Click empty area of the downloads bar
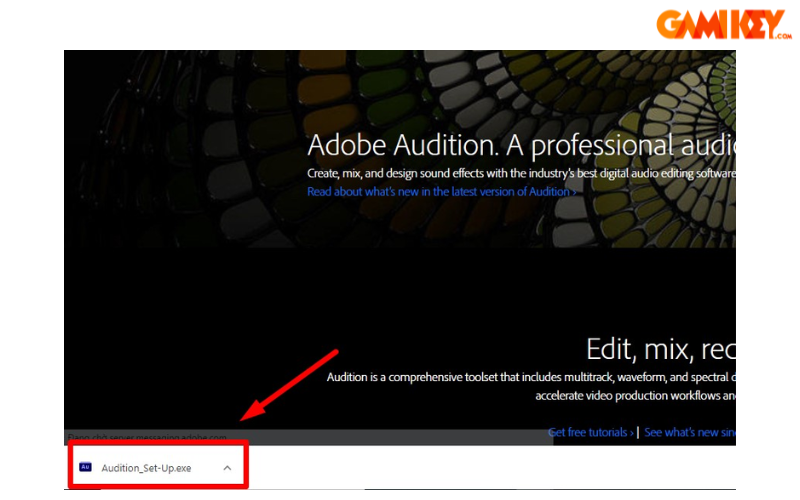 (500, 467)
